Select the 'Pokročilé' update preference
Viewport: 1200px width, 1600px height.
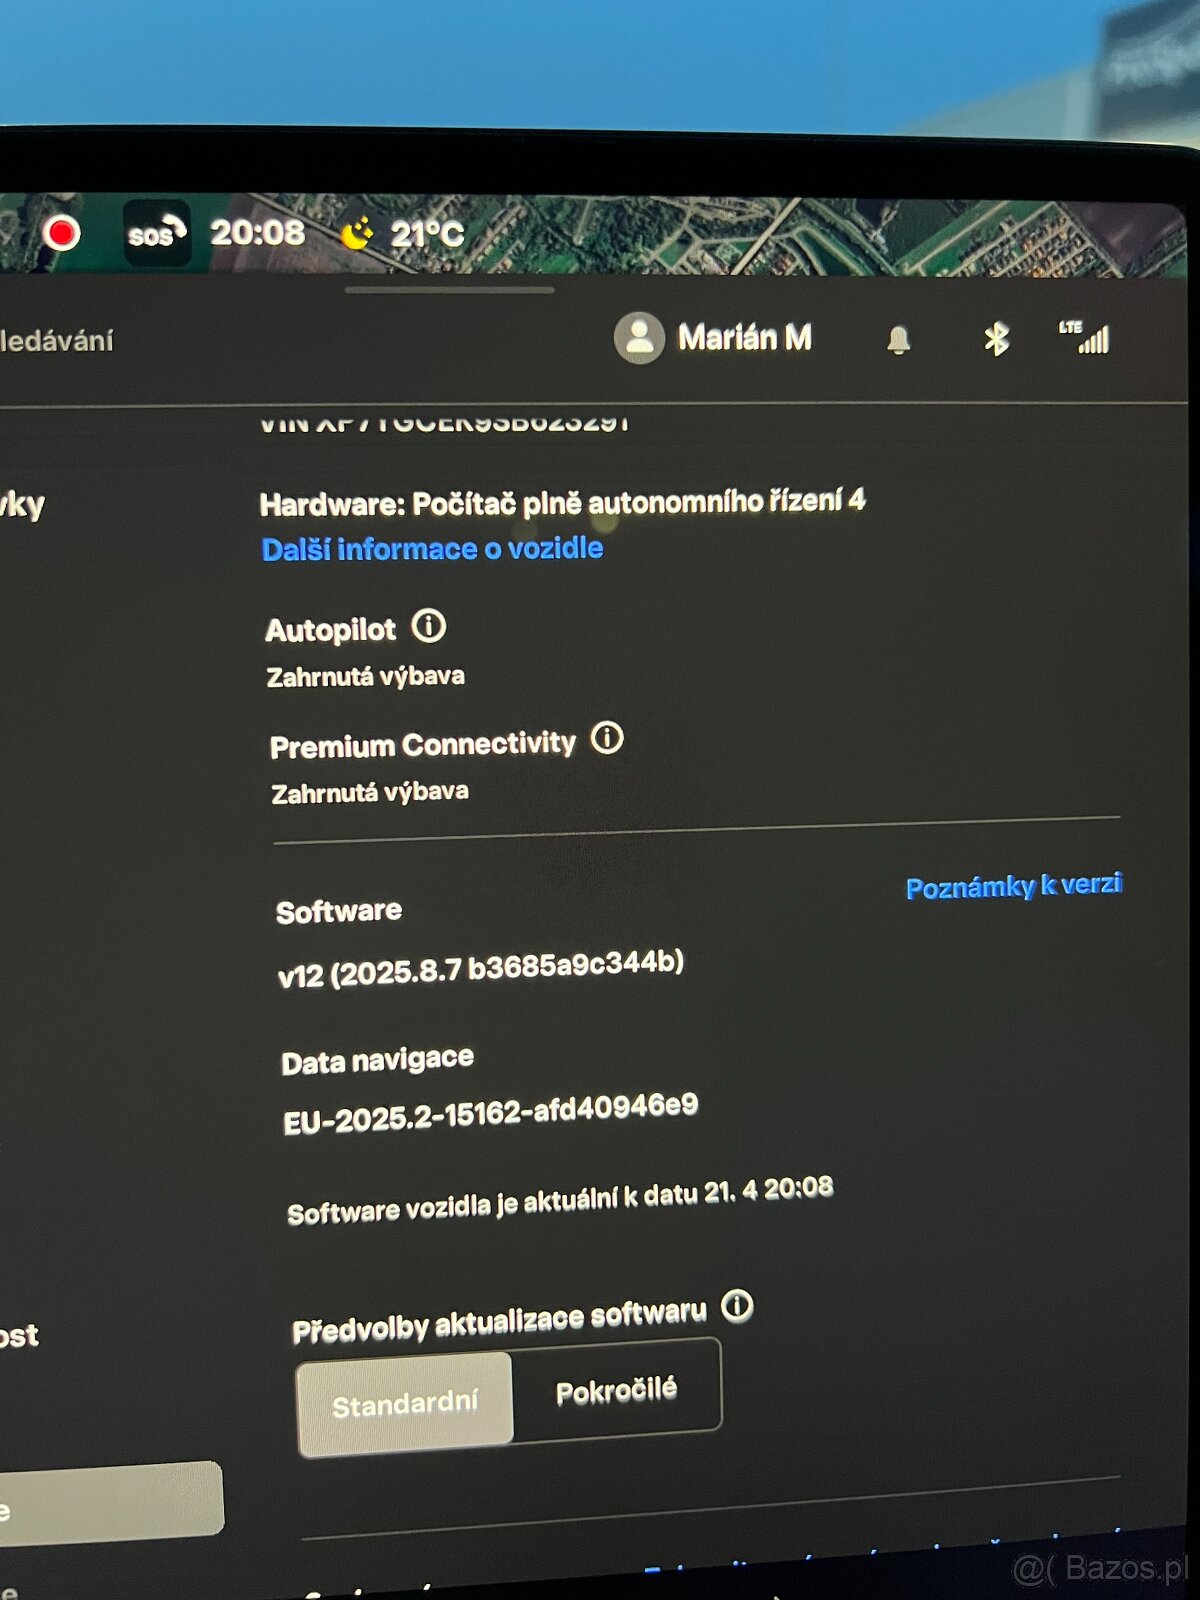[x=616, y=1391]
